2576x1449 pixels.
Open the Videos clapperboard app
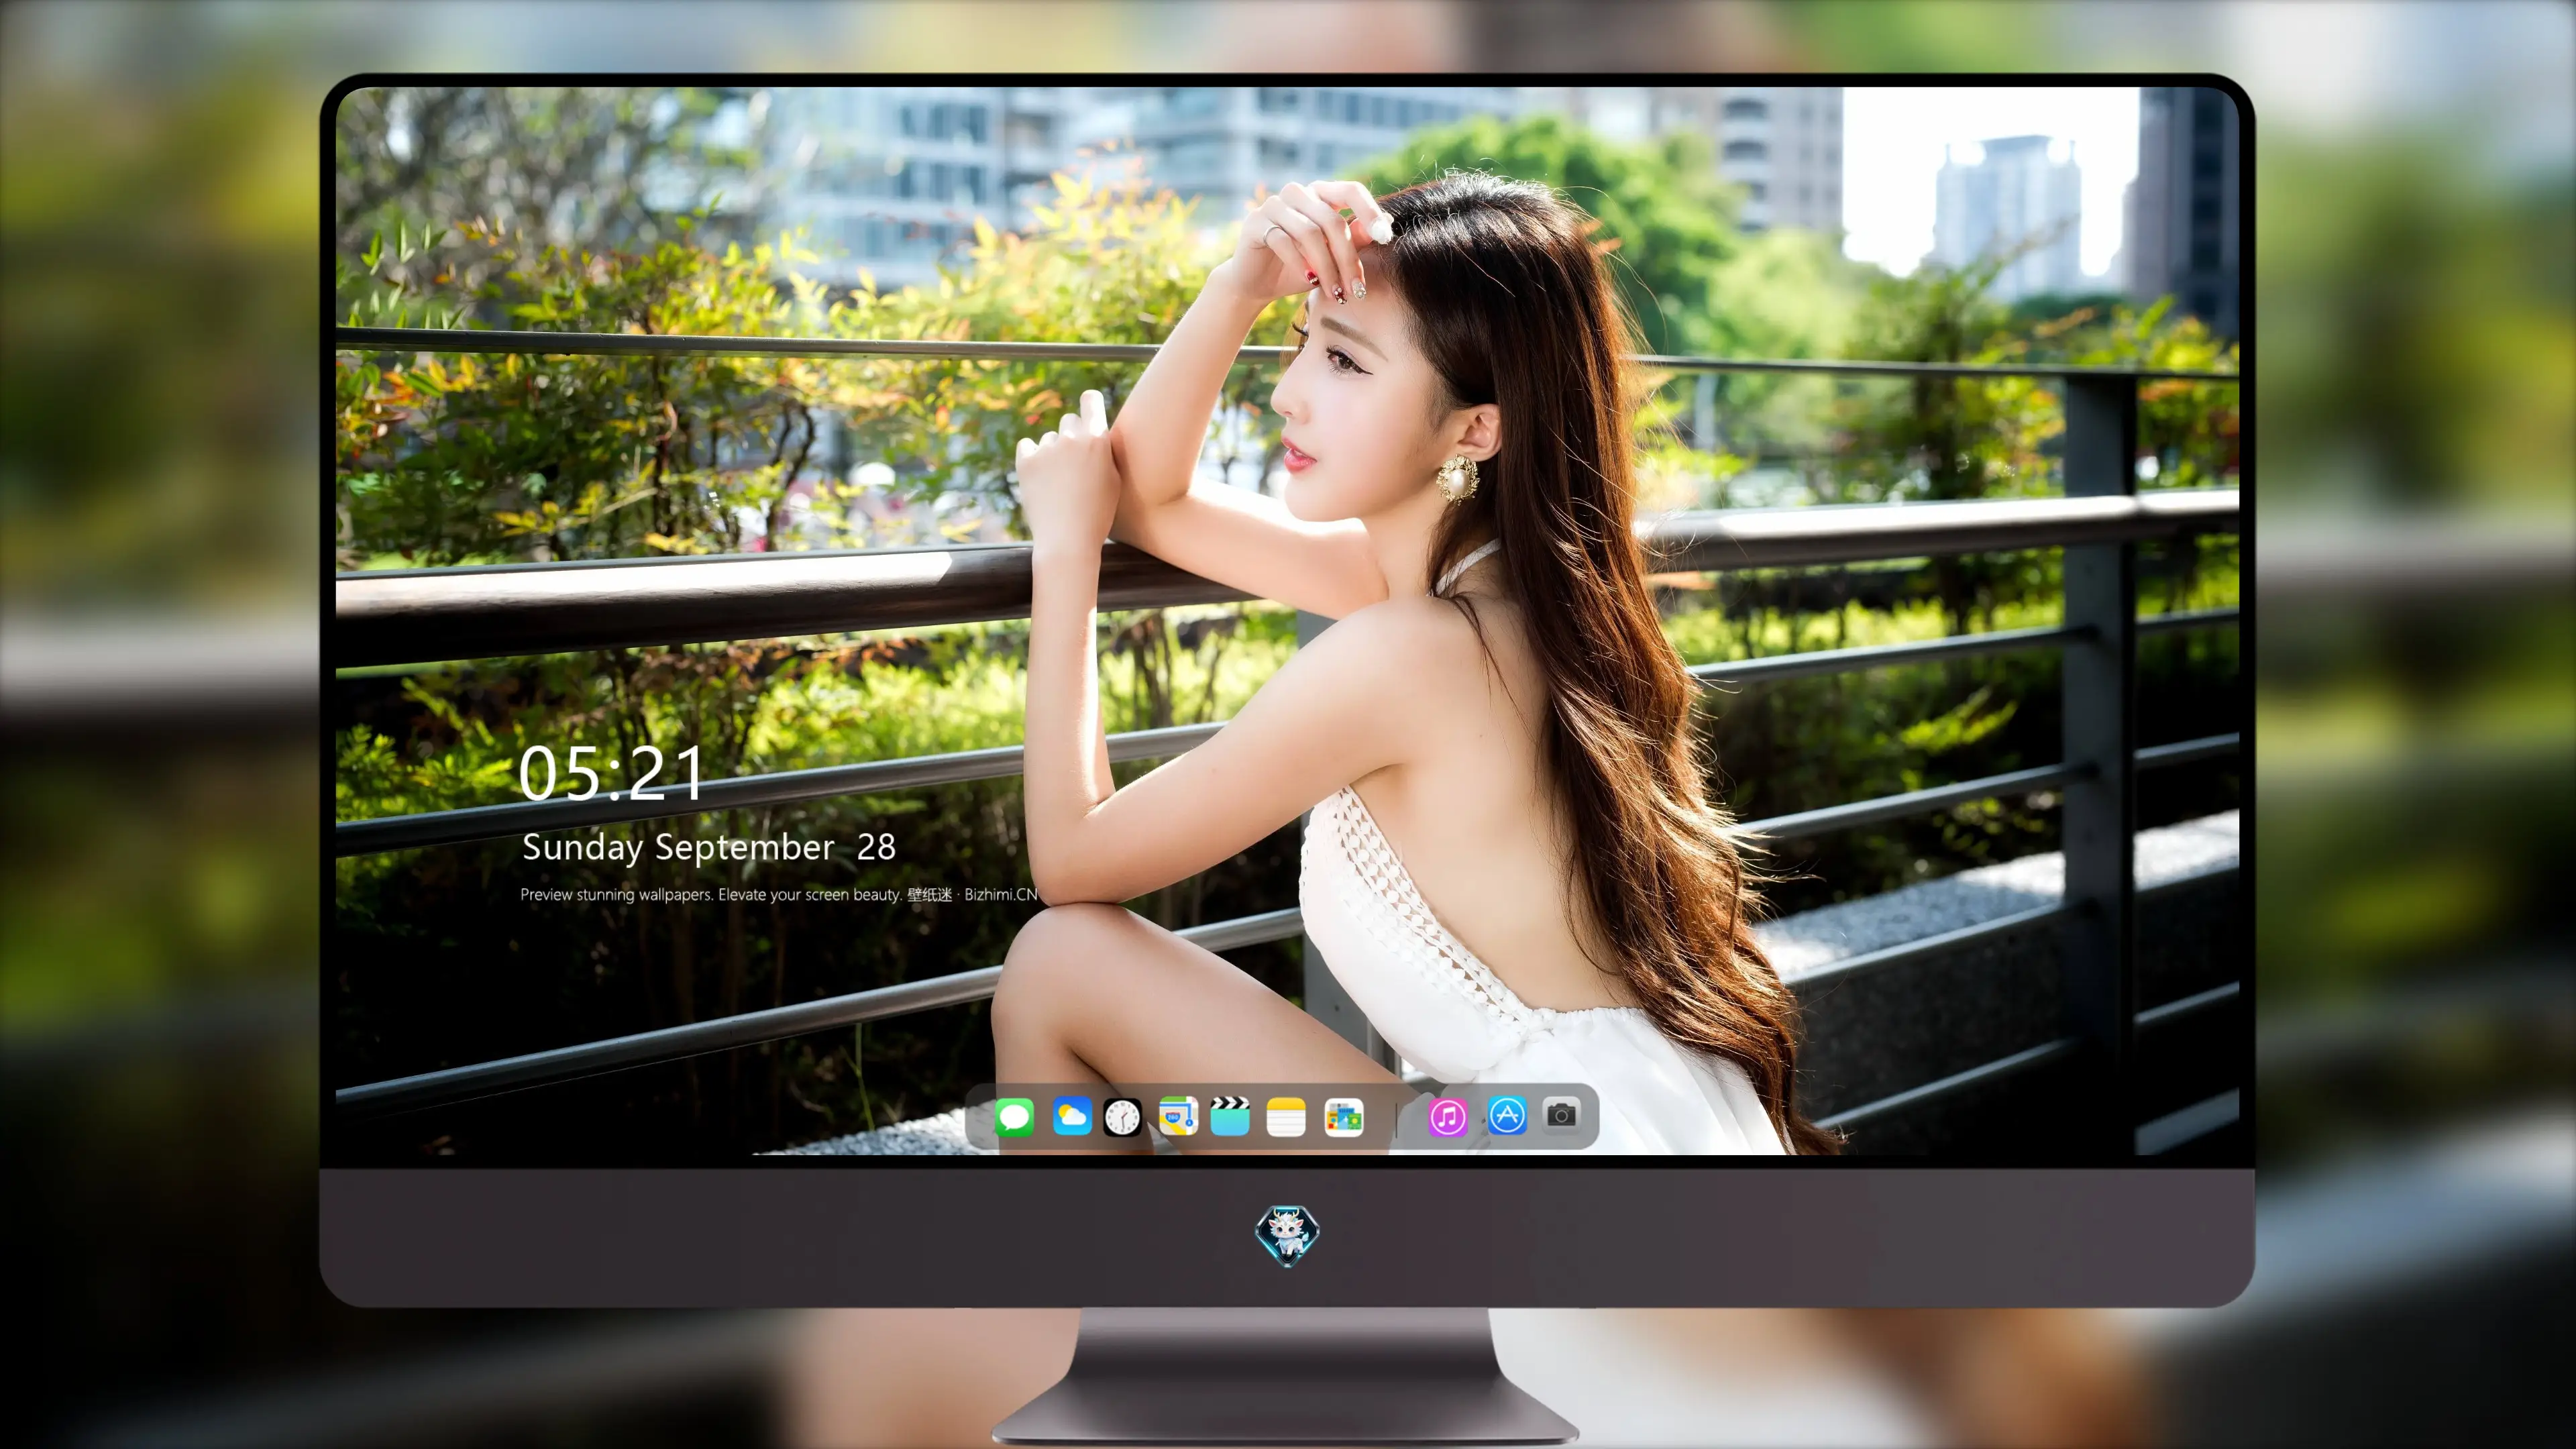(x=1230, y=1116)
